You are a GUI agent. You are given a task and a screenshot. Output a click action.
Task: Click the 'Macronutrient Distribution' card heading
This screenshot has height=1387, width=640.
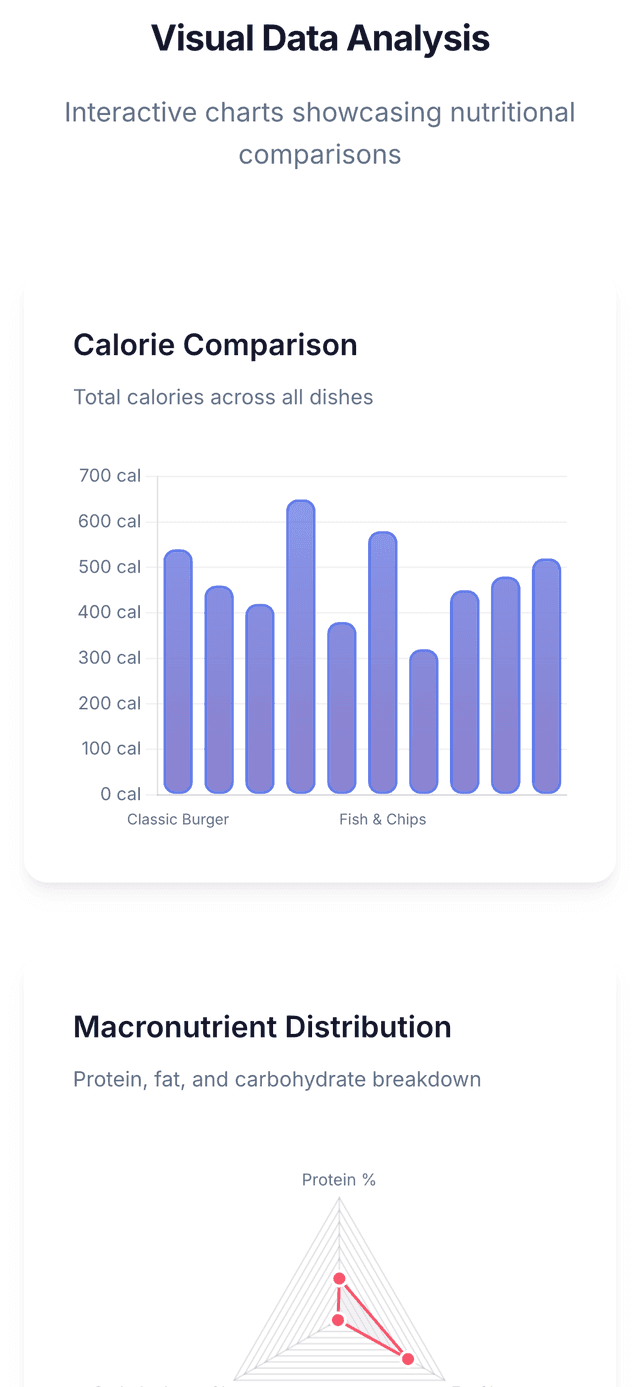click(x=262, y=1027)
